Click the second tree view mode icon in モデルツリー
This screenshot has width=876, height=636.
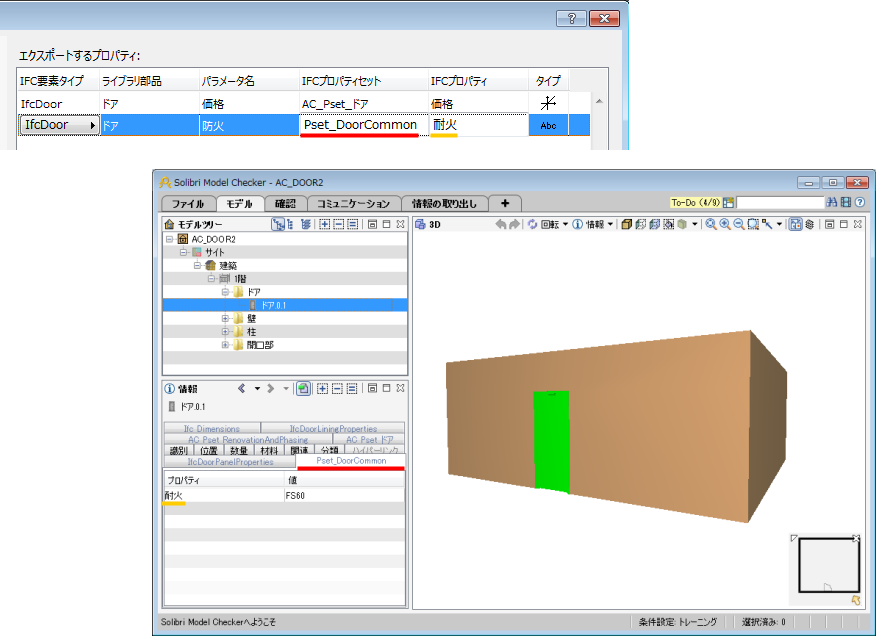point(290,224)
